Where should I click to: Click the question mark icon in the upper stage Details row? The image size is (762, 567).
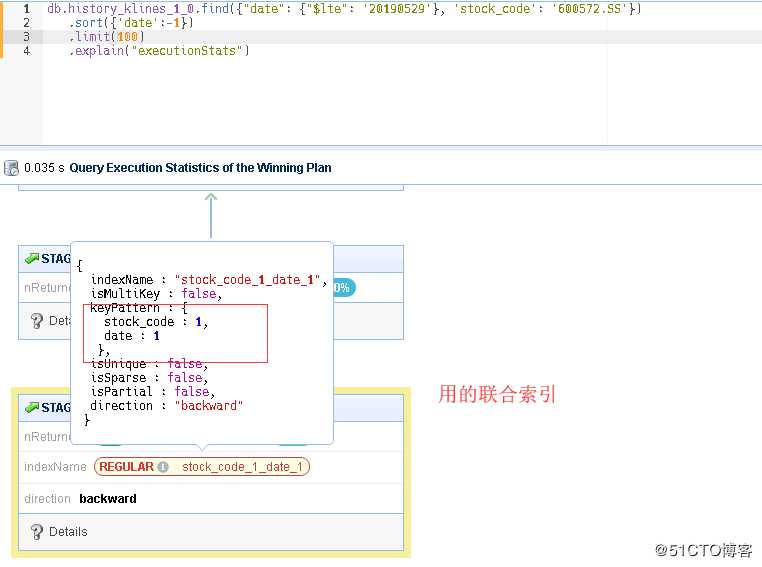pyautogui.click(x=36, y=321)
